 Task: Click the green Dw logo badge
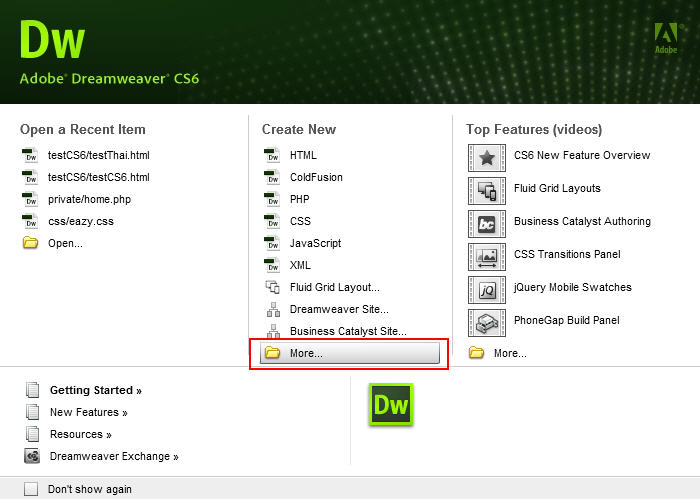[391, 404]
